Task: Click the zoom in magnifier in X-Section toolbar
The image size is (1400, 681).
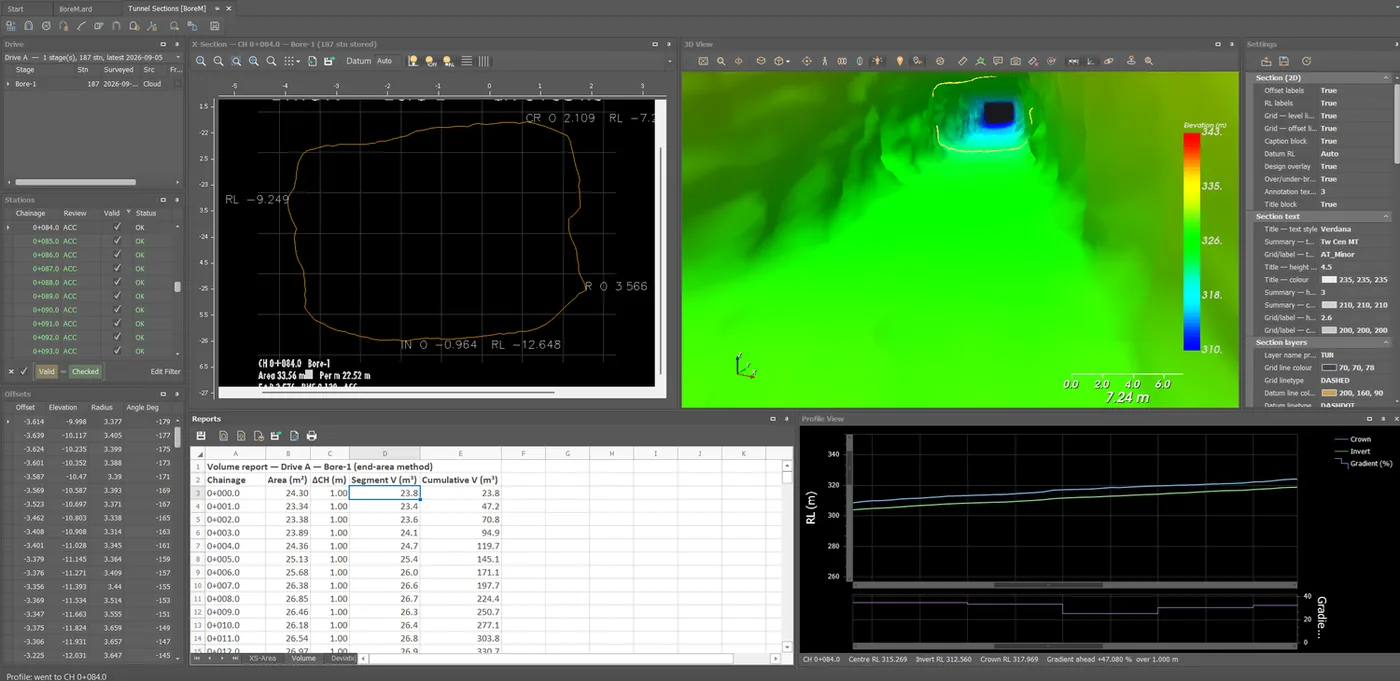Action: pos(201,61)
